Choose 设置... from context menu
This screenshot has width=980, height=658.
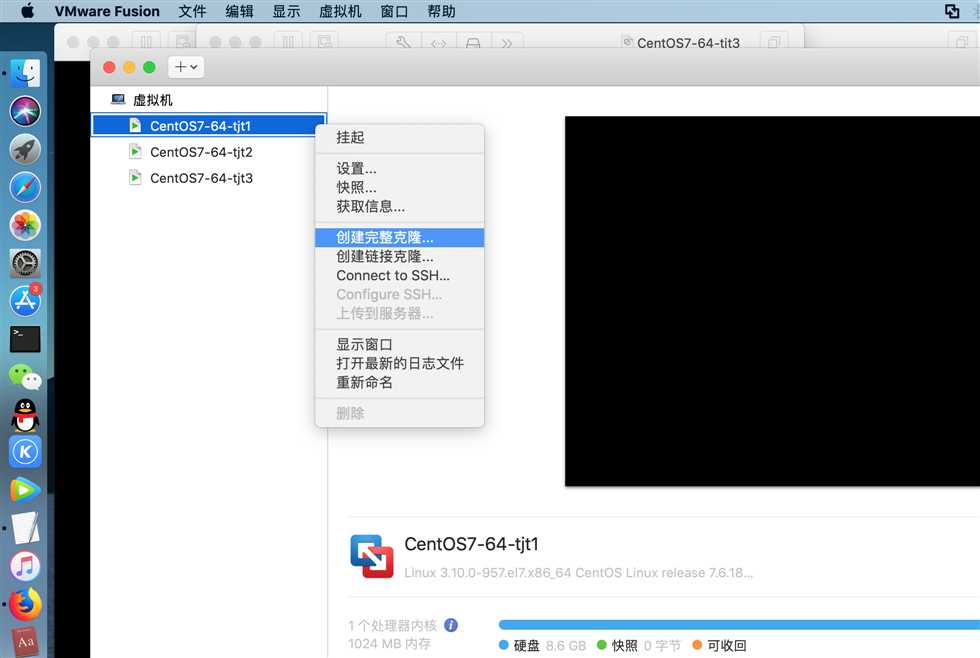coord(399,168)
